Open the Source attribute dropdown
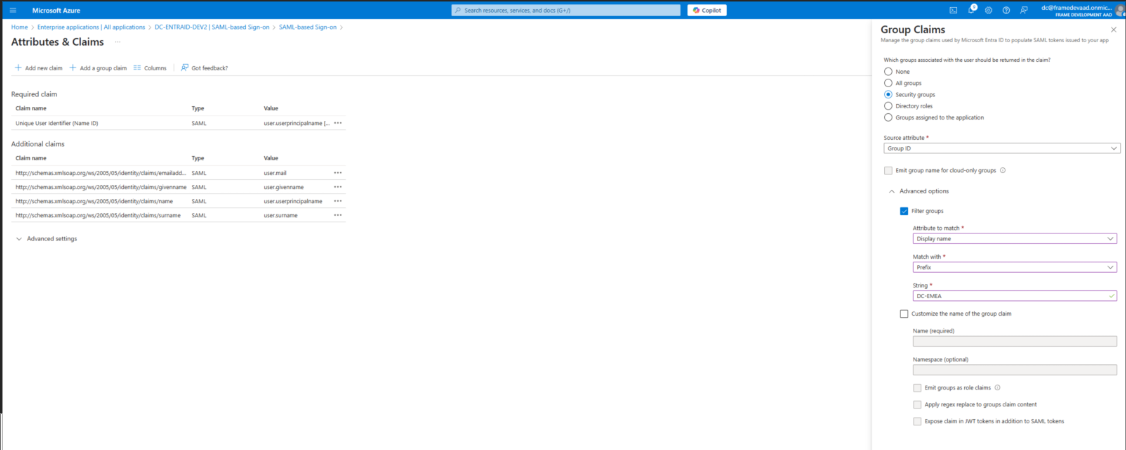The height and width of the screenshot is (450, 1126). click(1001, 148)
